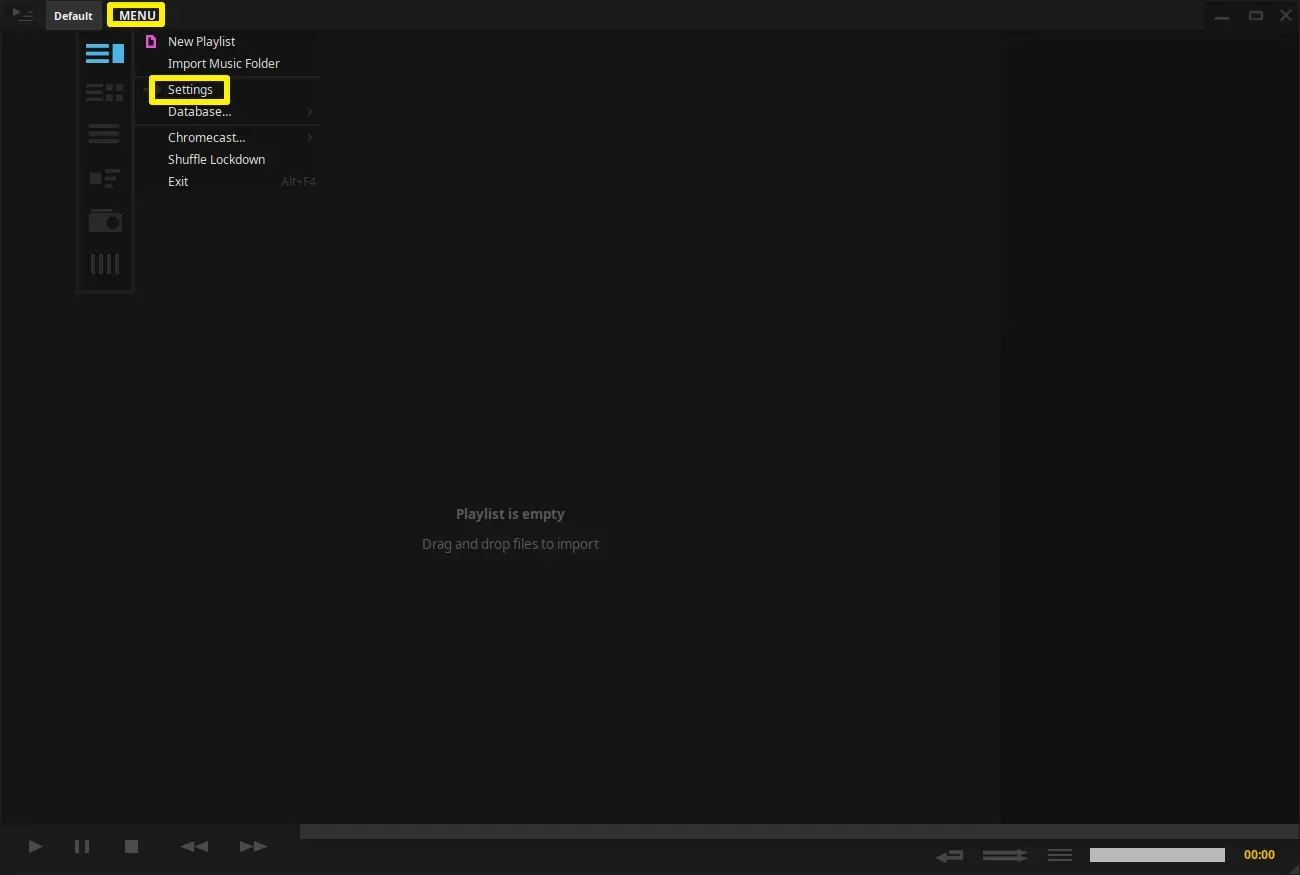Click the 00:00 time display
1300x875 pixels.
[x=1259, y=855]
